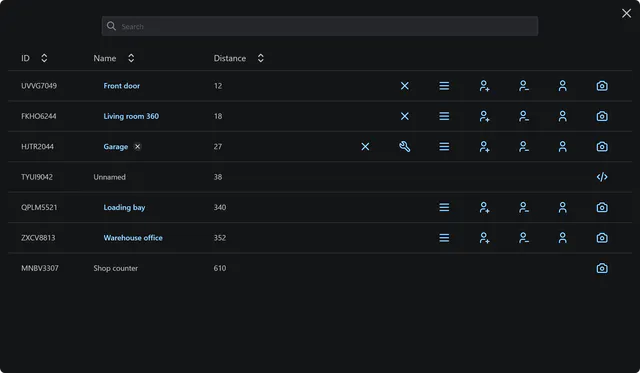The width and height of the screenshot is (640, 373).
Task: Open the Living room 360 link
Action: (131, 116)
